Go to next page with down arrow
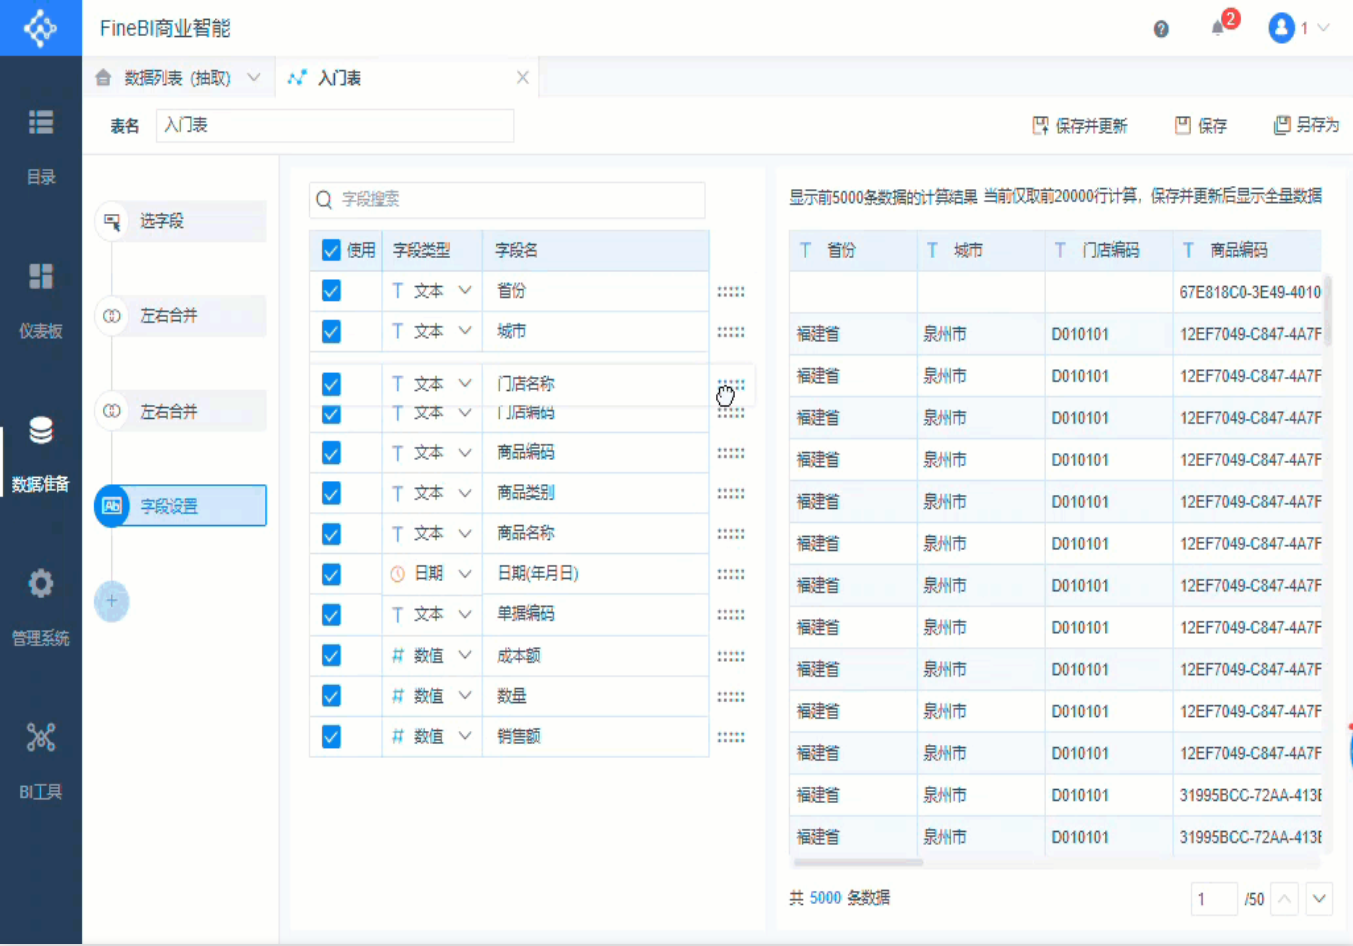This screenshot has width=1353, height=946. [x=1319, y=899]
